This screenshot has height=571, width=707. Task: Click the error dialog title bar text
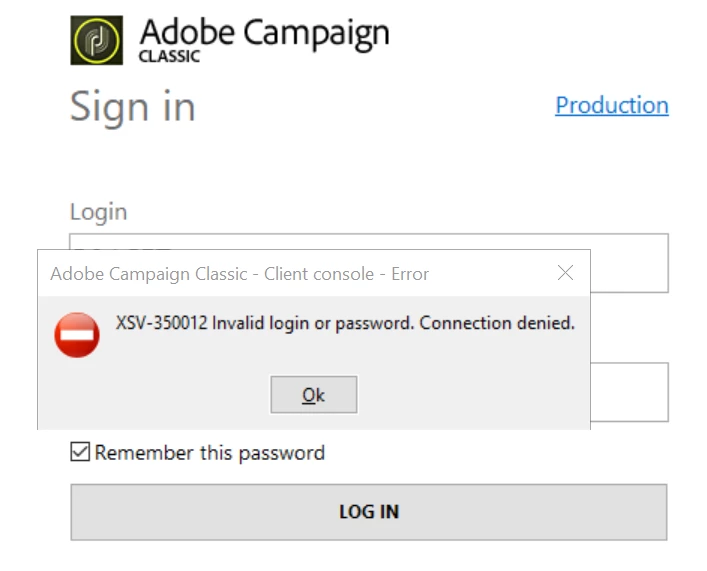(239, 273)
